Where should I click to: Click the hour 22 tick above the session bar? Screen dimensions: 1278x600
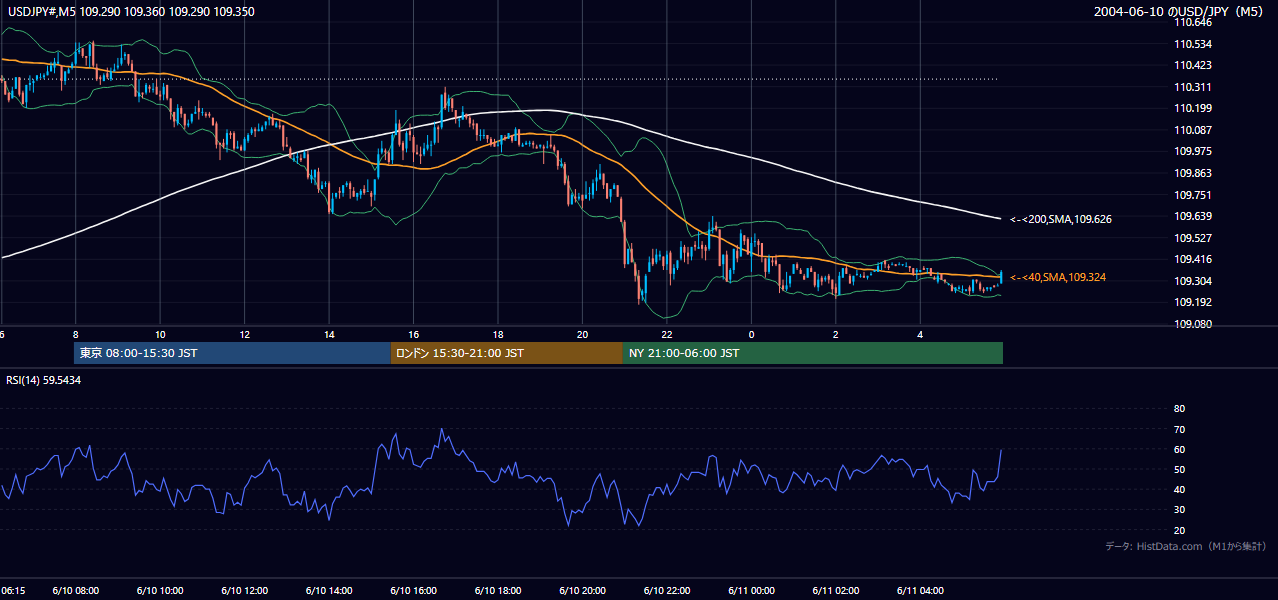667,334
